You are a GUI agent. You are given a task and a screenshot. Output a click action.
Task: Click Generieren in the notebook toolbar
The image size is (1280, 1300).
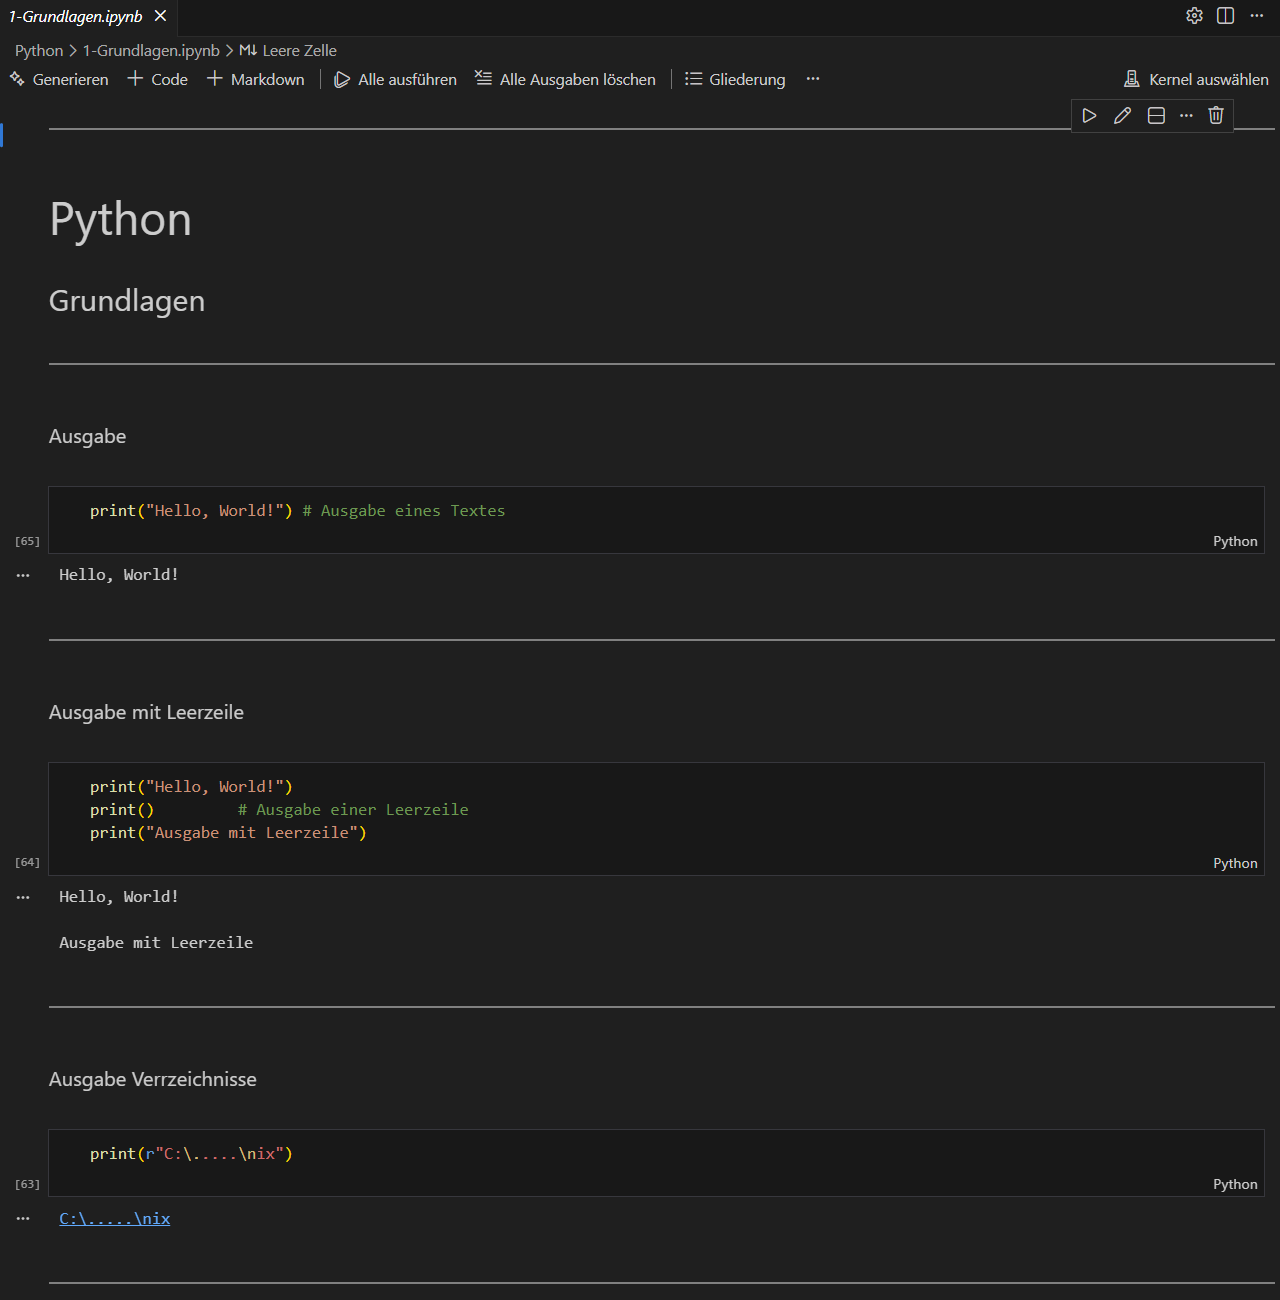(59, 79)
